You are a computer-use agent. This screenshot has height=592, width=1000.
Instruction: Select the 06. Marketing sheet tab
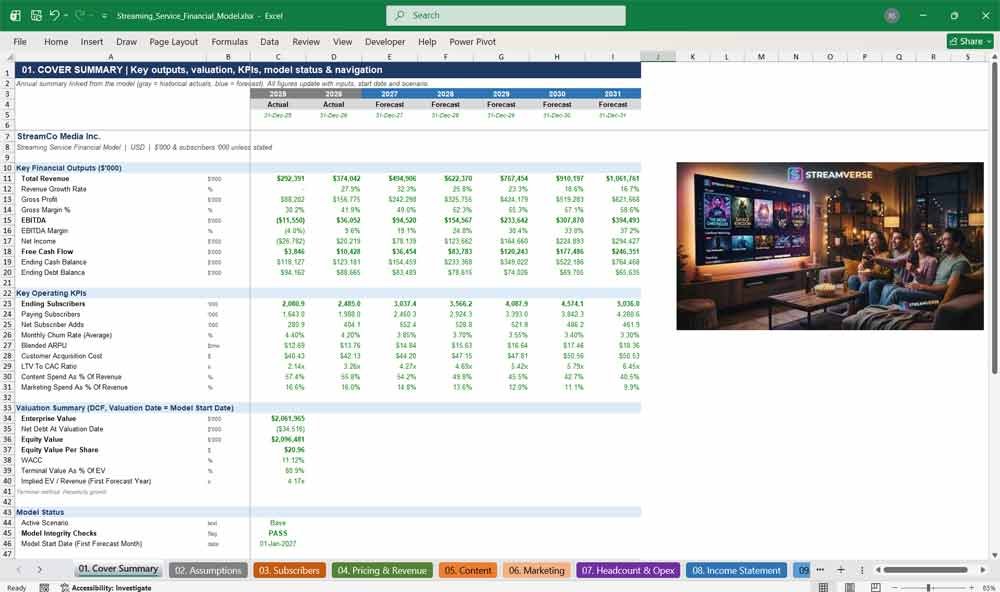coord(536,570)
